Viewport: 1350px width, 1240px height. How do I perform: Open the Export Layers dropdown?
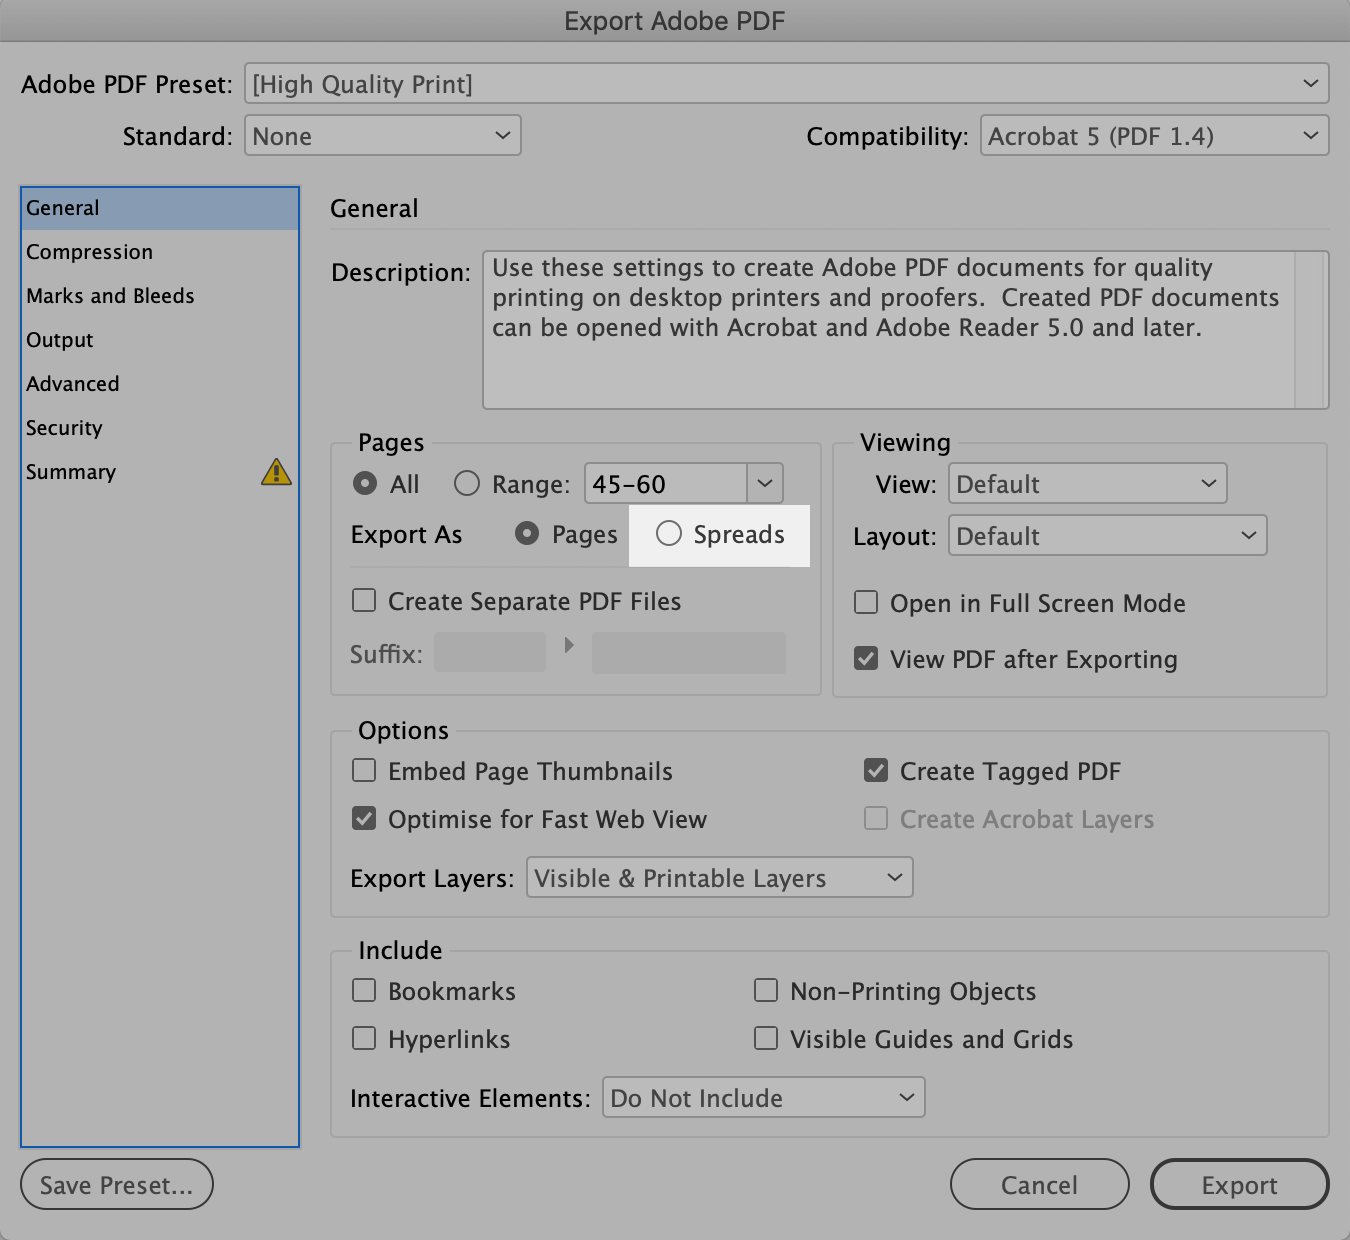click(x=720, y=878)
